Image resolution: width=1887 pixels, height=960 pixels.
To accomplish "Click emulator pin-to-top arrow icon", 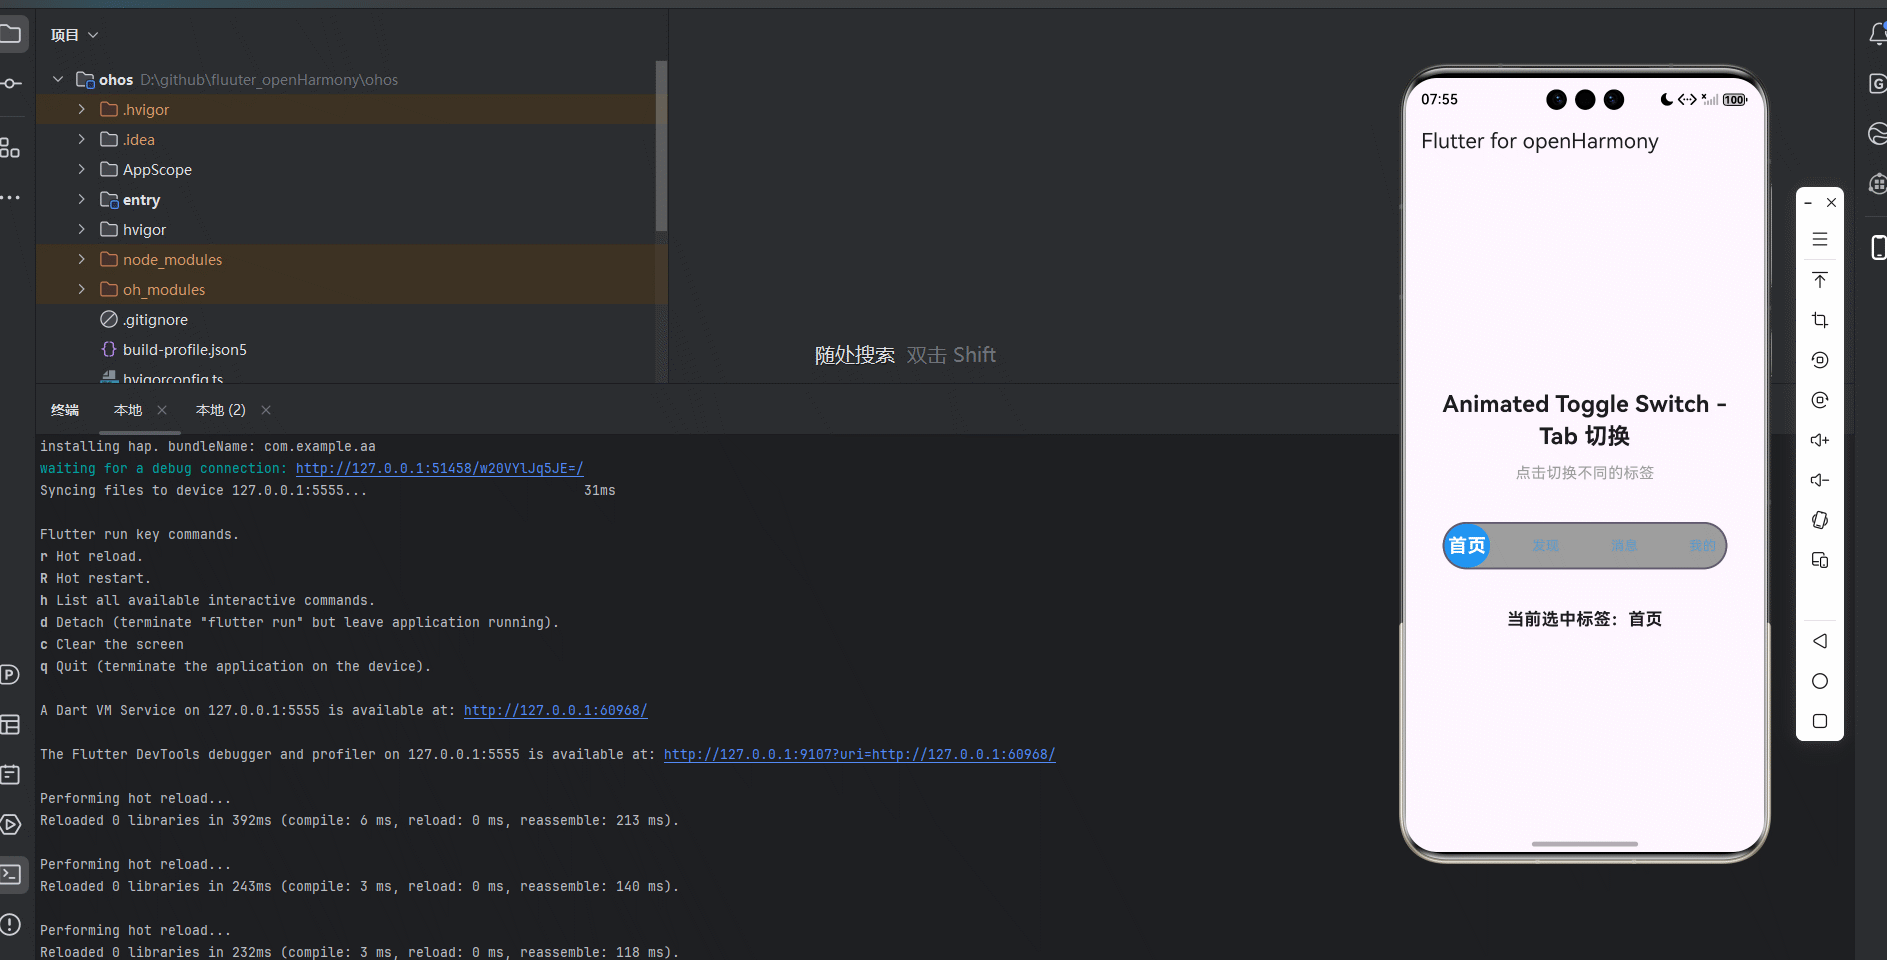I will (1820, 280).
